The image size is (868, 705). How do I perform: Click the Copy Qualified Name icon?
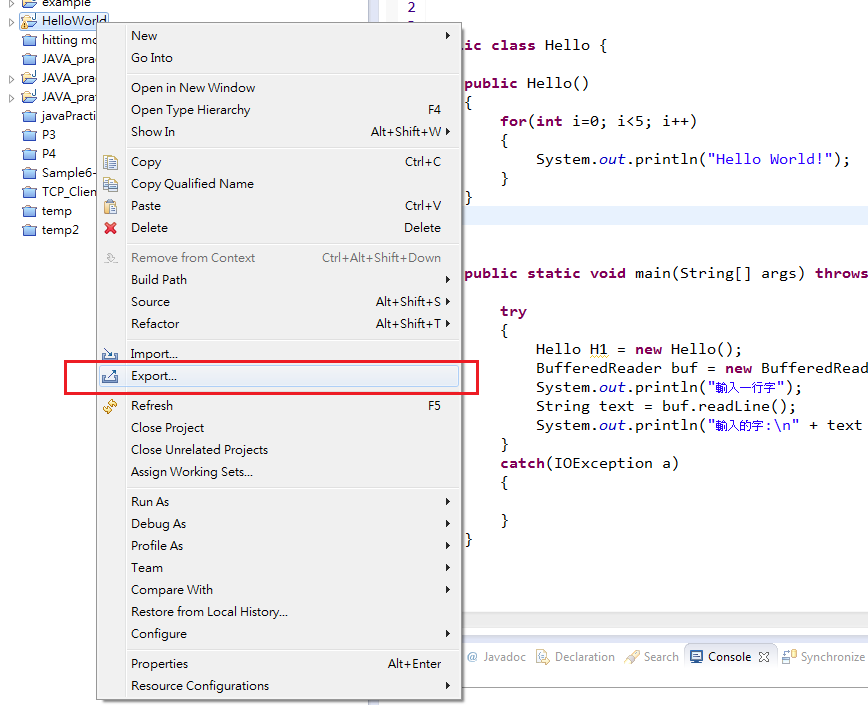[x=110, y=184]
